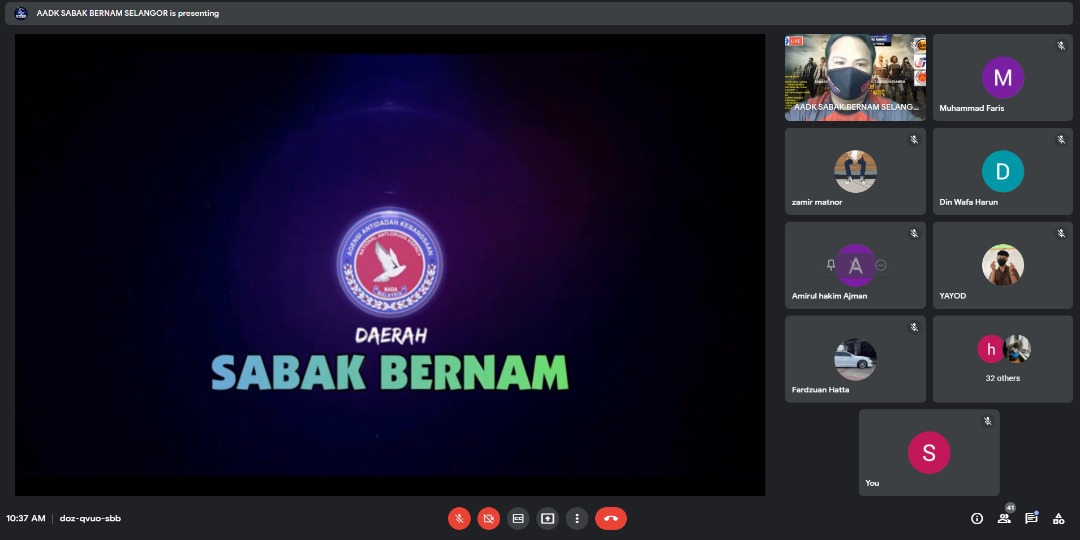
Task: Click YAYOD muted microphone icon
Action: (x=1061, y=233)
